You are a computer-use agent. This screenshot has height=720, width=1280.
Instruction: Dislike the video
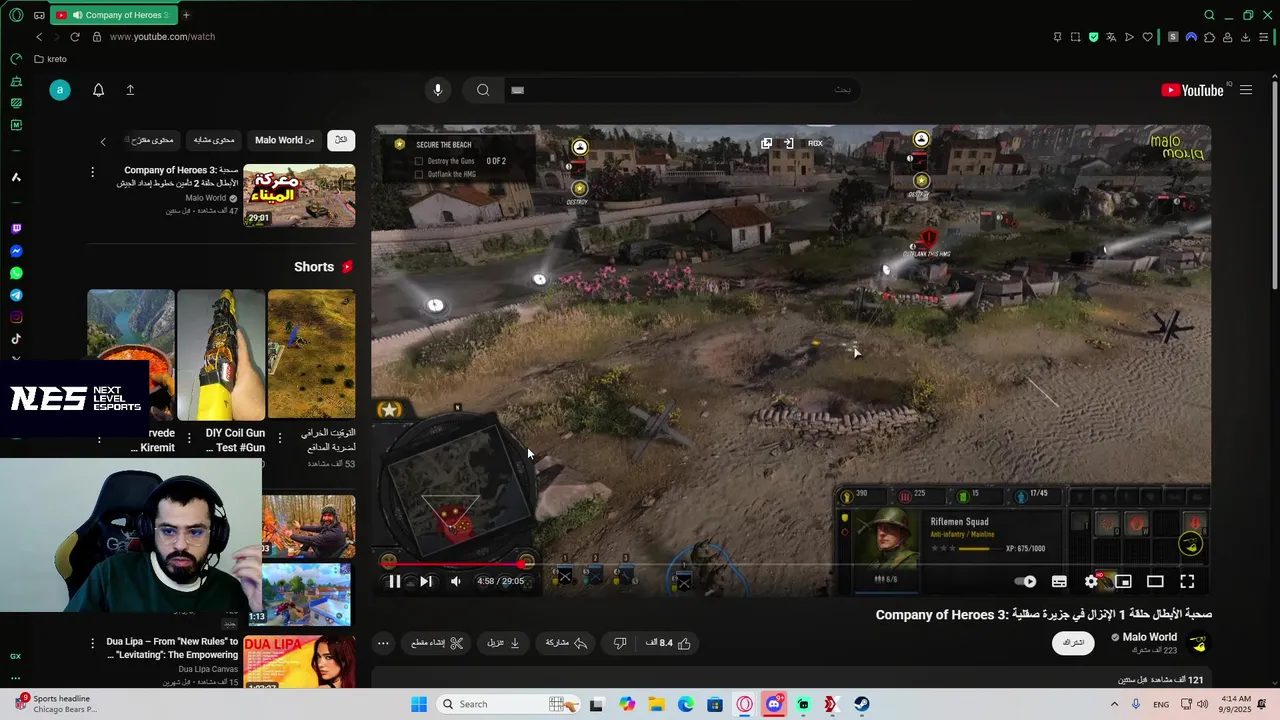[620, 643]
